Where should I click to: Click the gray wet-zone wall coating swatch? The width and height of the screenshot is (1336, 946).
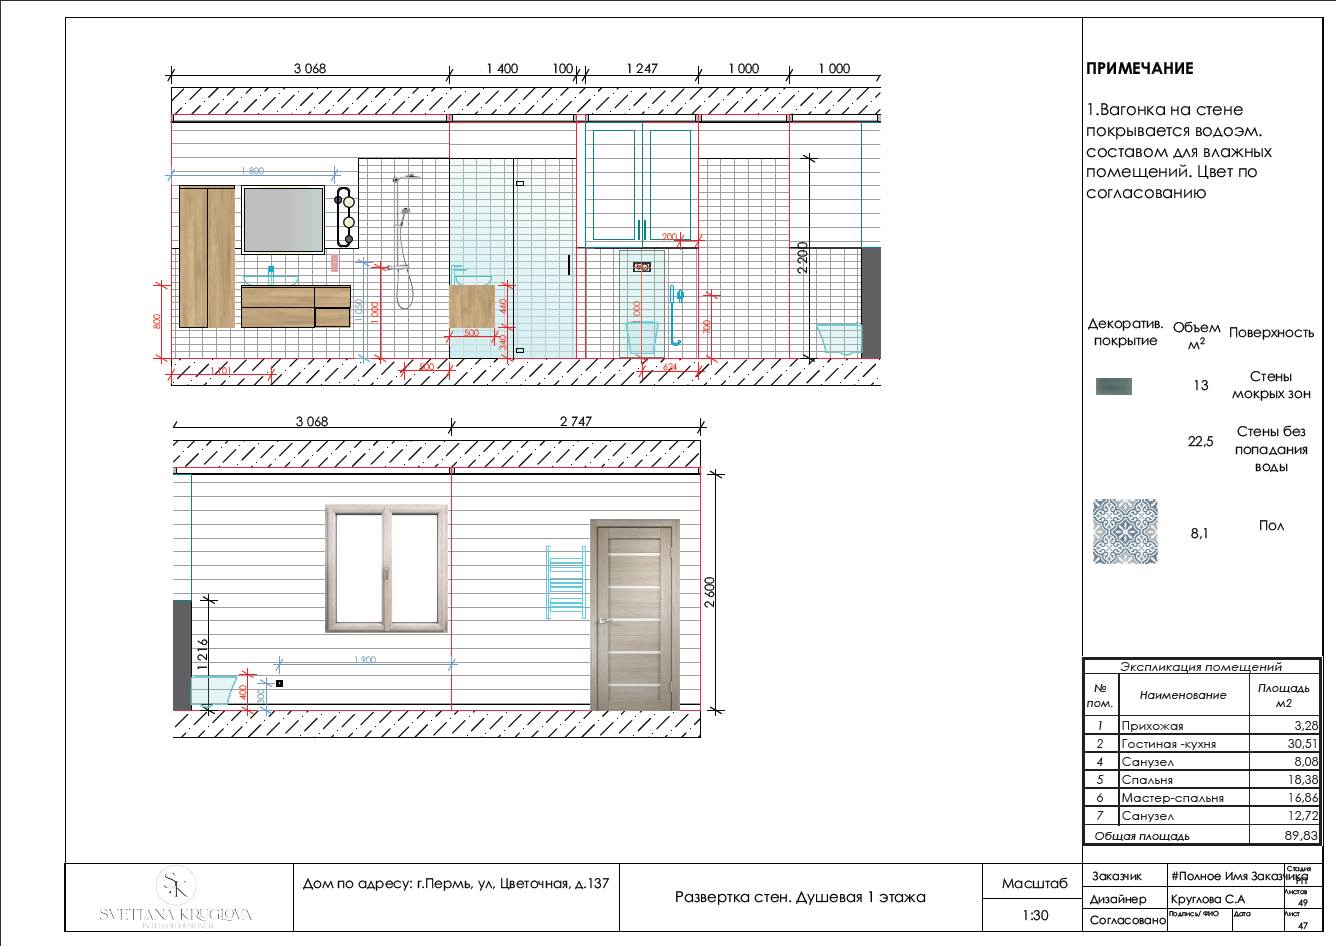(x=1114, y=386)
